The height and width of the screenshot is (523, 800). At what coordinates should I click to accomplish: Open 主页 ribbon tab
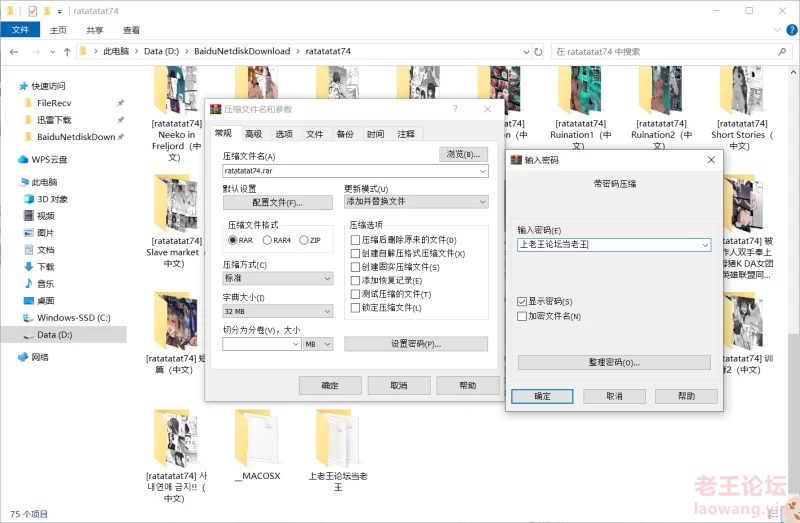click(x=58, y=30)
